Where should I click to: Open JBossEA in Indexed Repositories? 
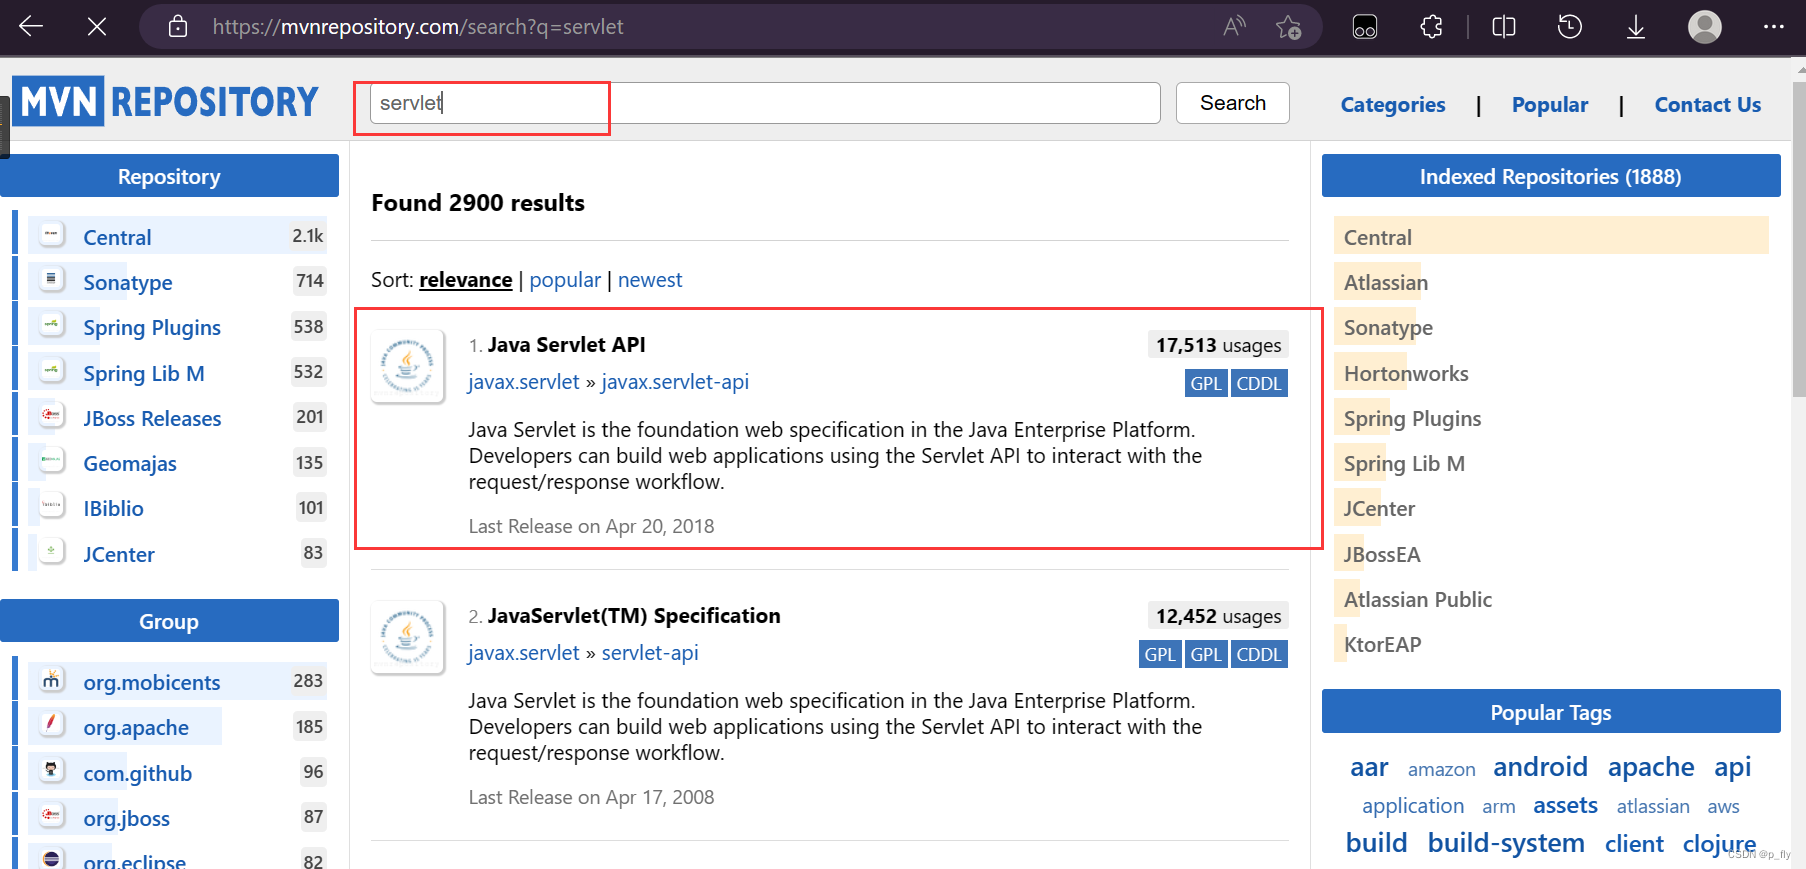(1382, 555)
